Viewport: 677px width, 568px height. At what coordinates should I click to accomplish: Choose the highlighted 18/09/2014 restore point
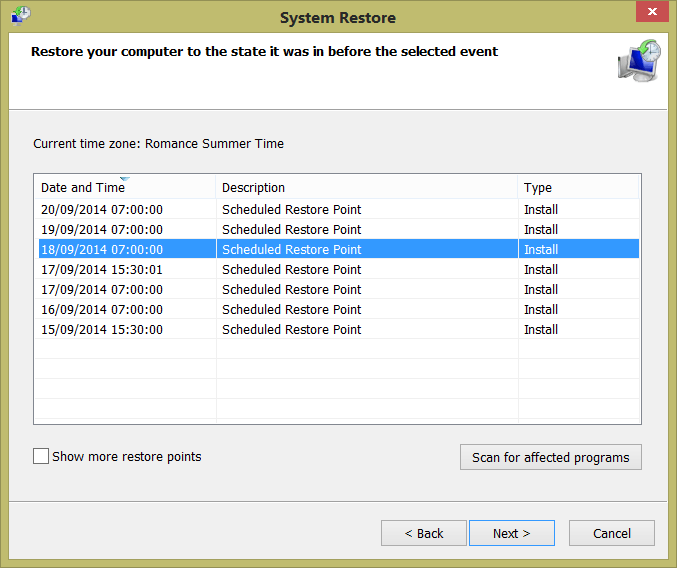[x=102, y=250]
